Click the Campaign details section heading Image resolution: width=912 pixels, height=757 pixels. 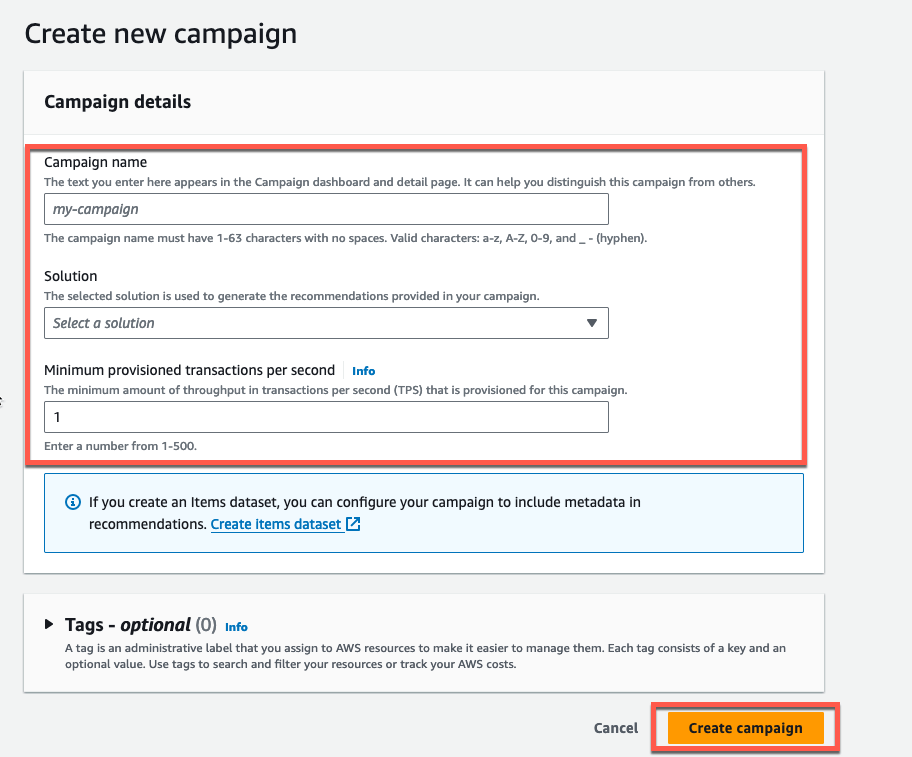(x=117, y=102)
